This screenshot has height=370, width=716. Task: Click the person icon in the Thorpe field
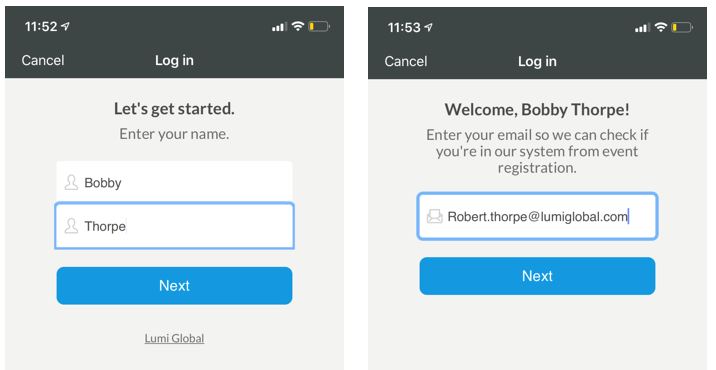tap(71, 226)
